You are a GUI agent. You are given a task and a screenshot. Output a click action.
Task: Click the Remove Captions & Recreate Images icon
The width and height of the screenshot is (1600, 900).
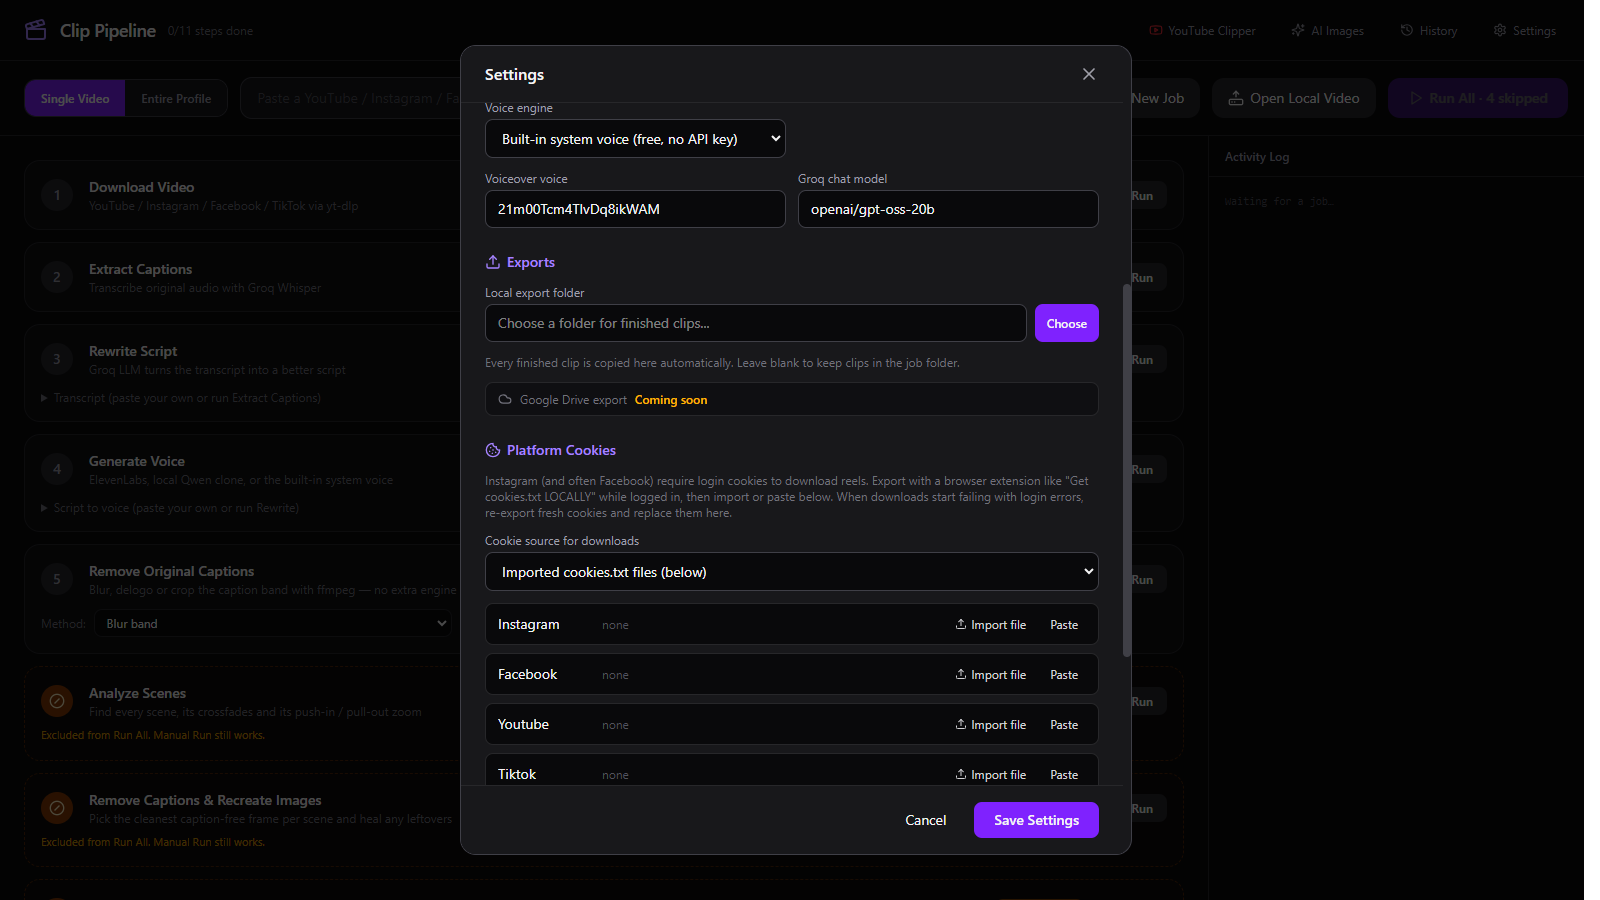point(57,808)
